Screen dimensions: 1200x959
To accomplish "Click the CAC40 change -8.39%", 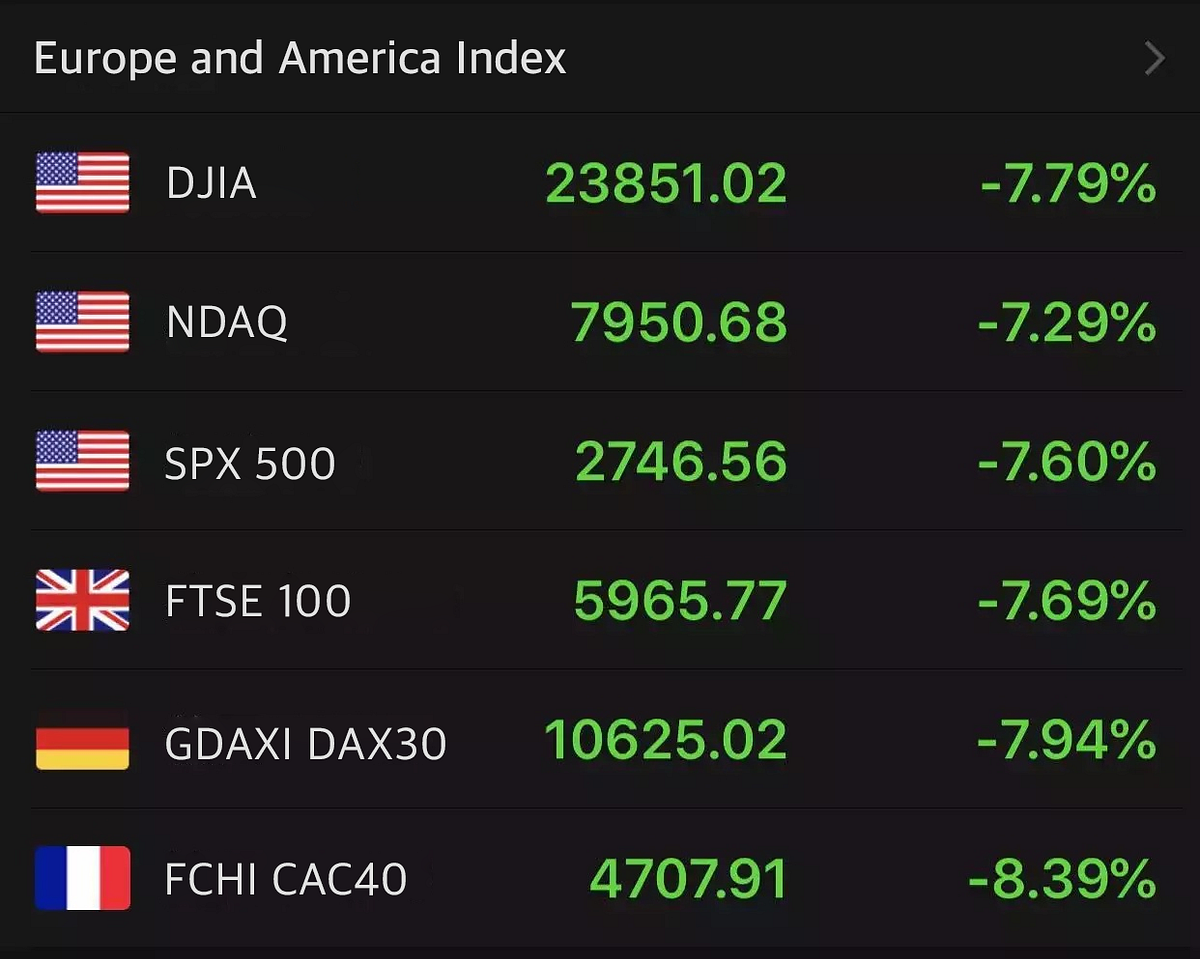I will [1063, 879].
